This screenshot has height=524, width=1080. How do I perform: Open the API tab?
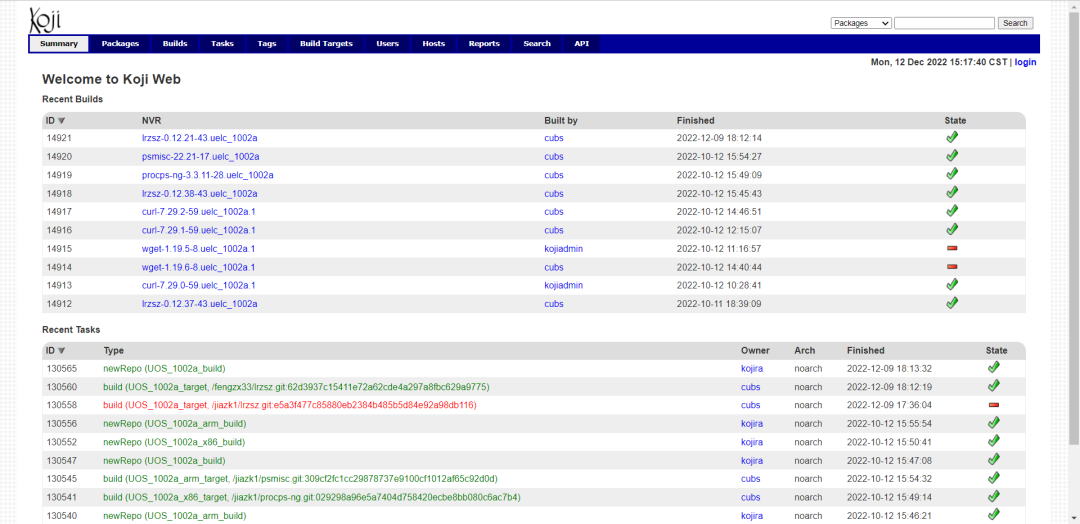coord(582,43)
